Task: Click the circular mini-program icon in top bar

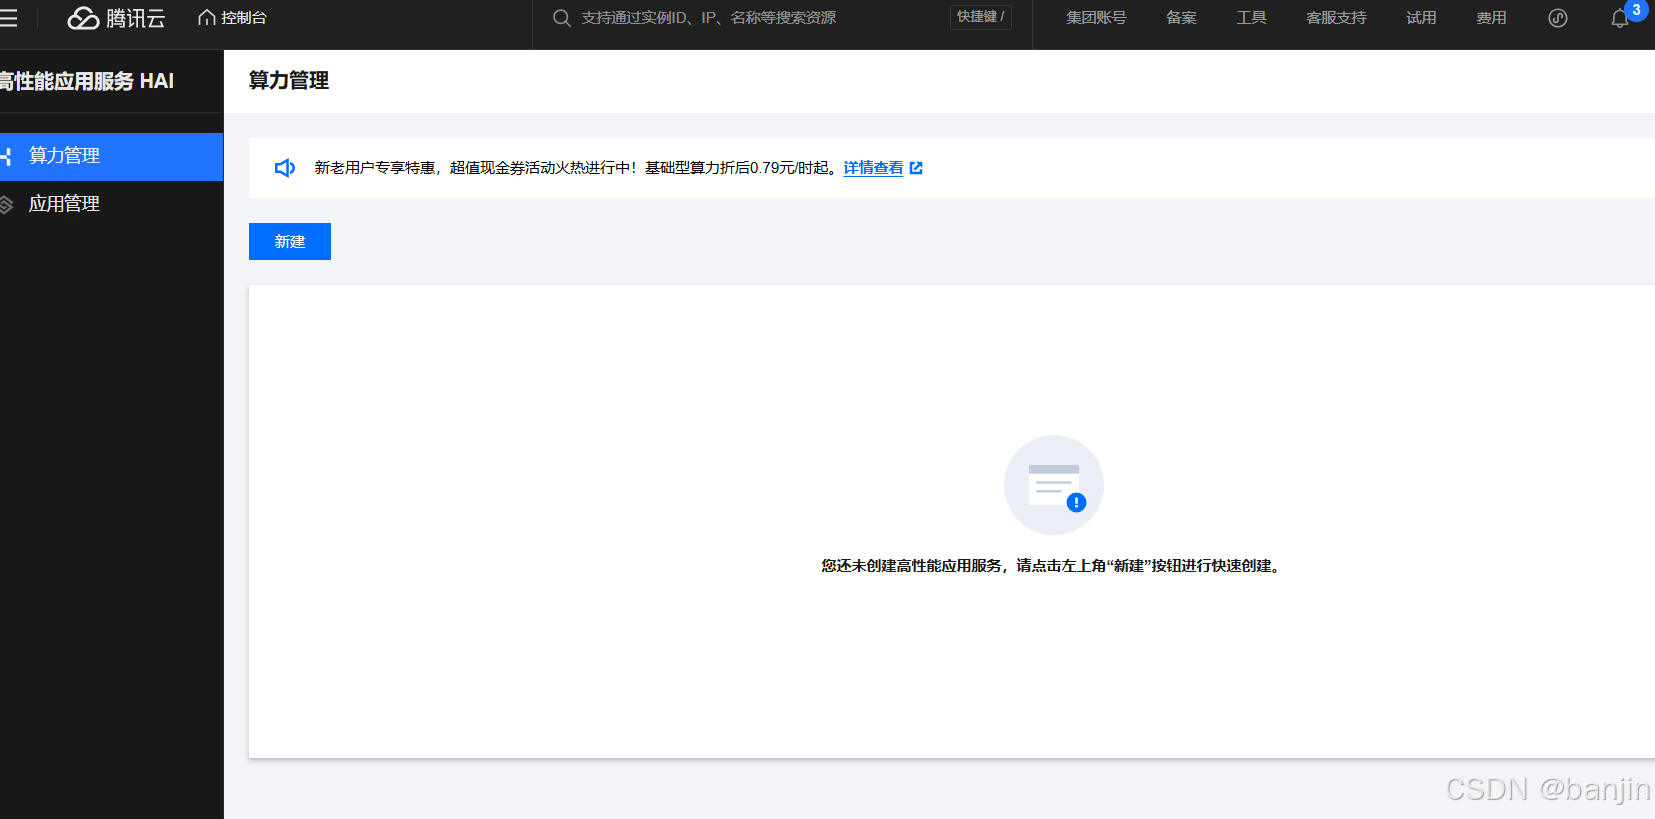Action: pyautogui.click(x=1558, y=18)
